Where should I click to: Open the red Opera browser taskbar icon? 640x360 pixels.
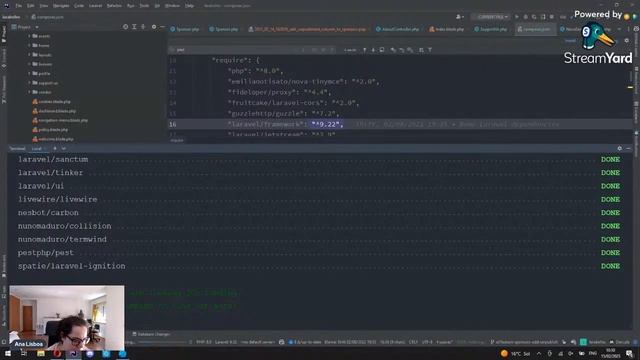point(57,353)
